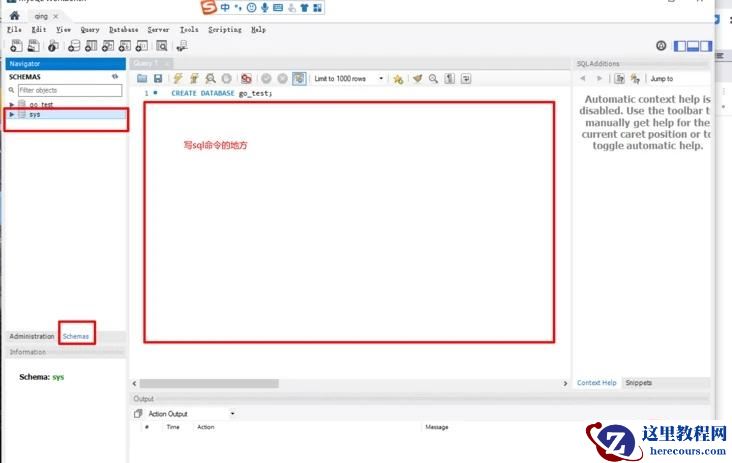This screenshot has height=463, width=732.
Task: Open the Home screen tab icon
Action: tap(14, 16)
